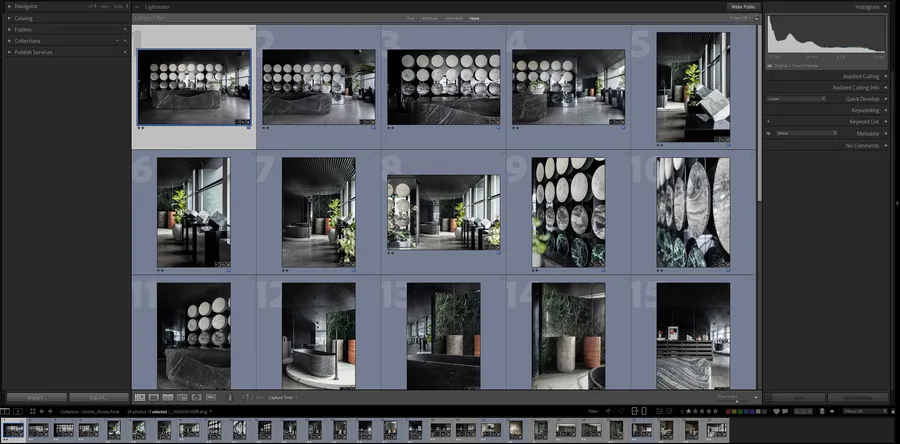Set five-star rating filter
Image resolution: width=900 pixels, height=444 pixels.
click(715, 411)
